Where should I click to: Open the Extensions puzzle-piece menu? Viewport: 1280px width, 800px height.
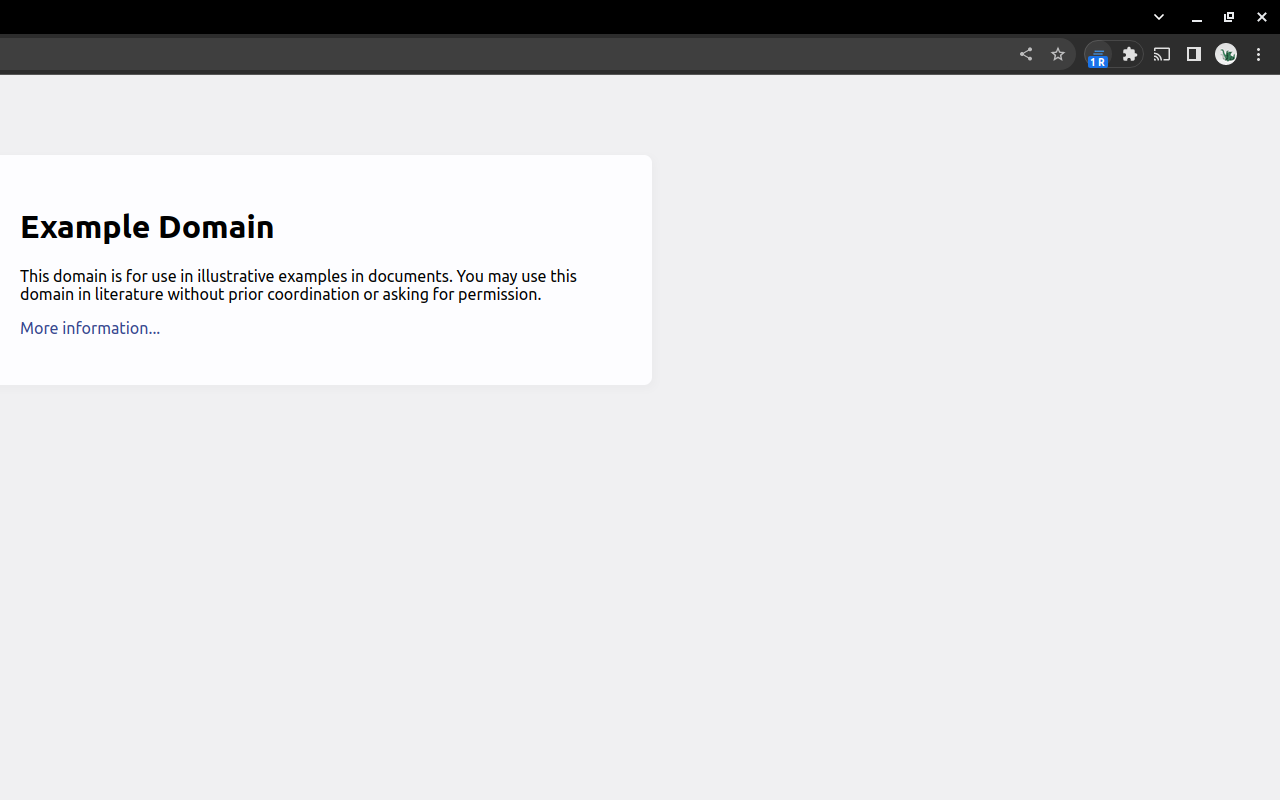pyautogui.click(x=1130, y=55)
